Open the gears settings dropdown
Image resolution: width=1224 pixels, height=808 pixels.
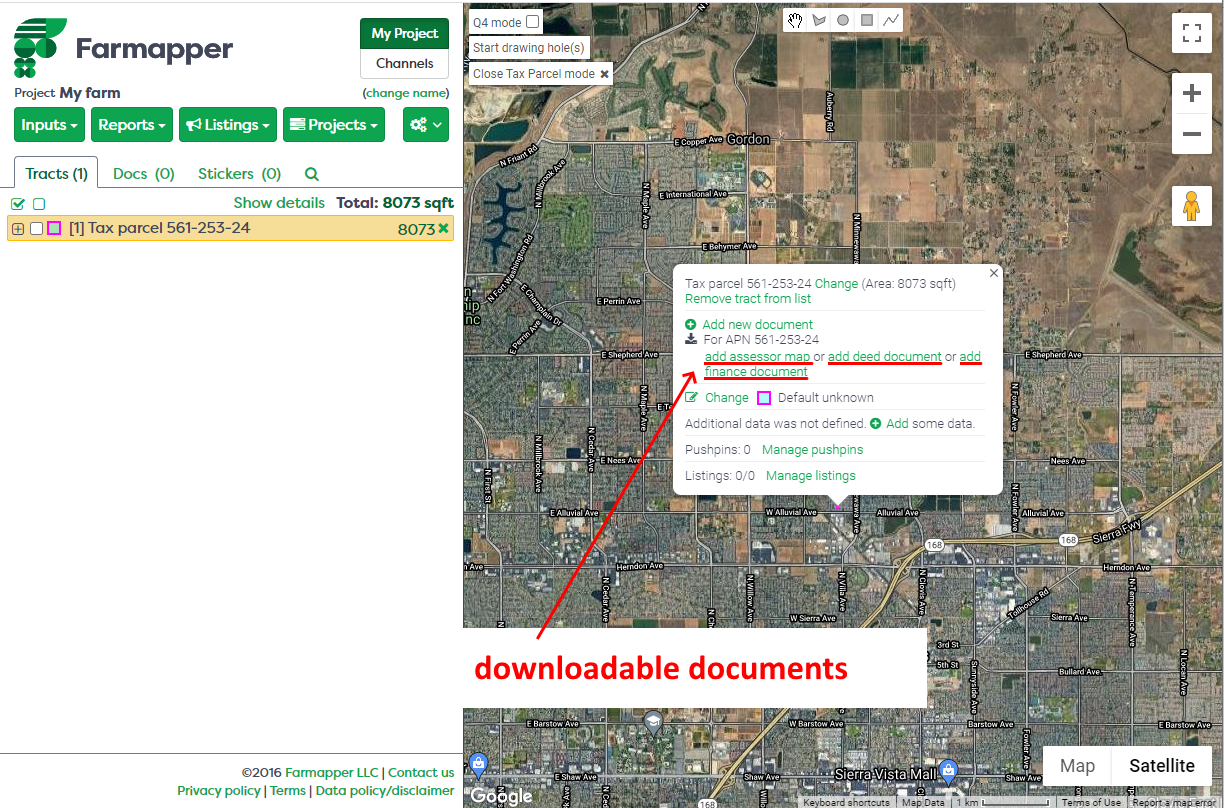[426, 125]
